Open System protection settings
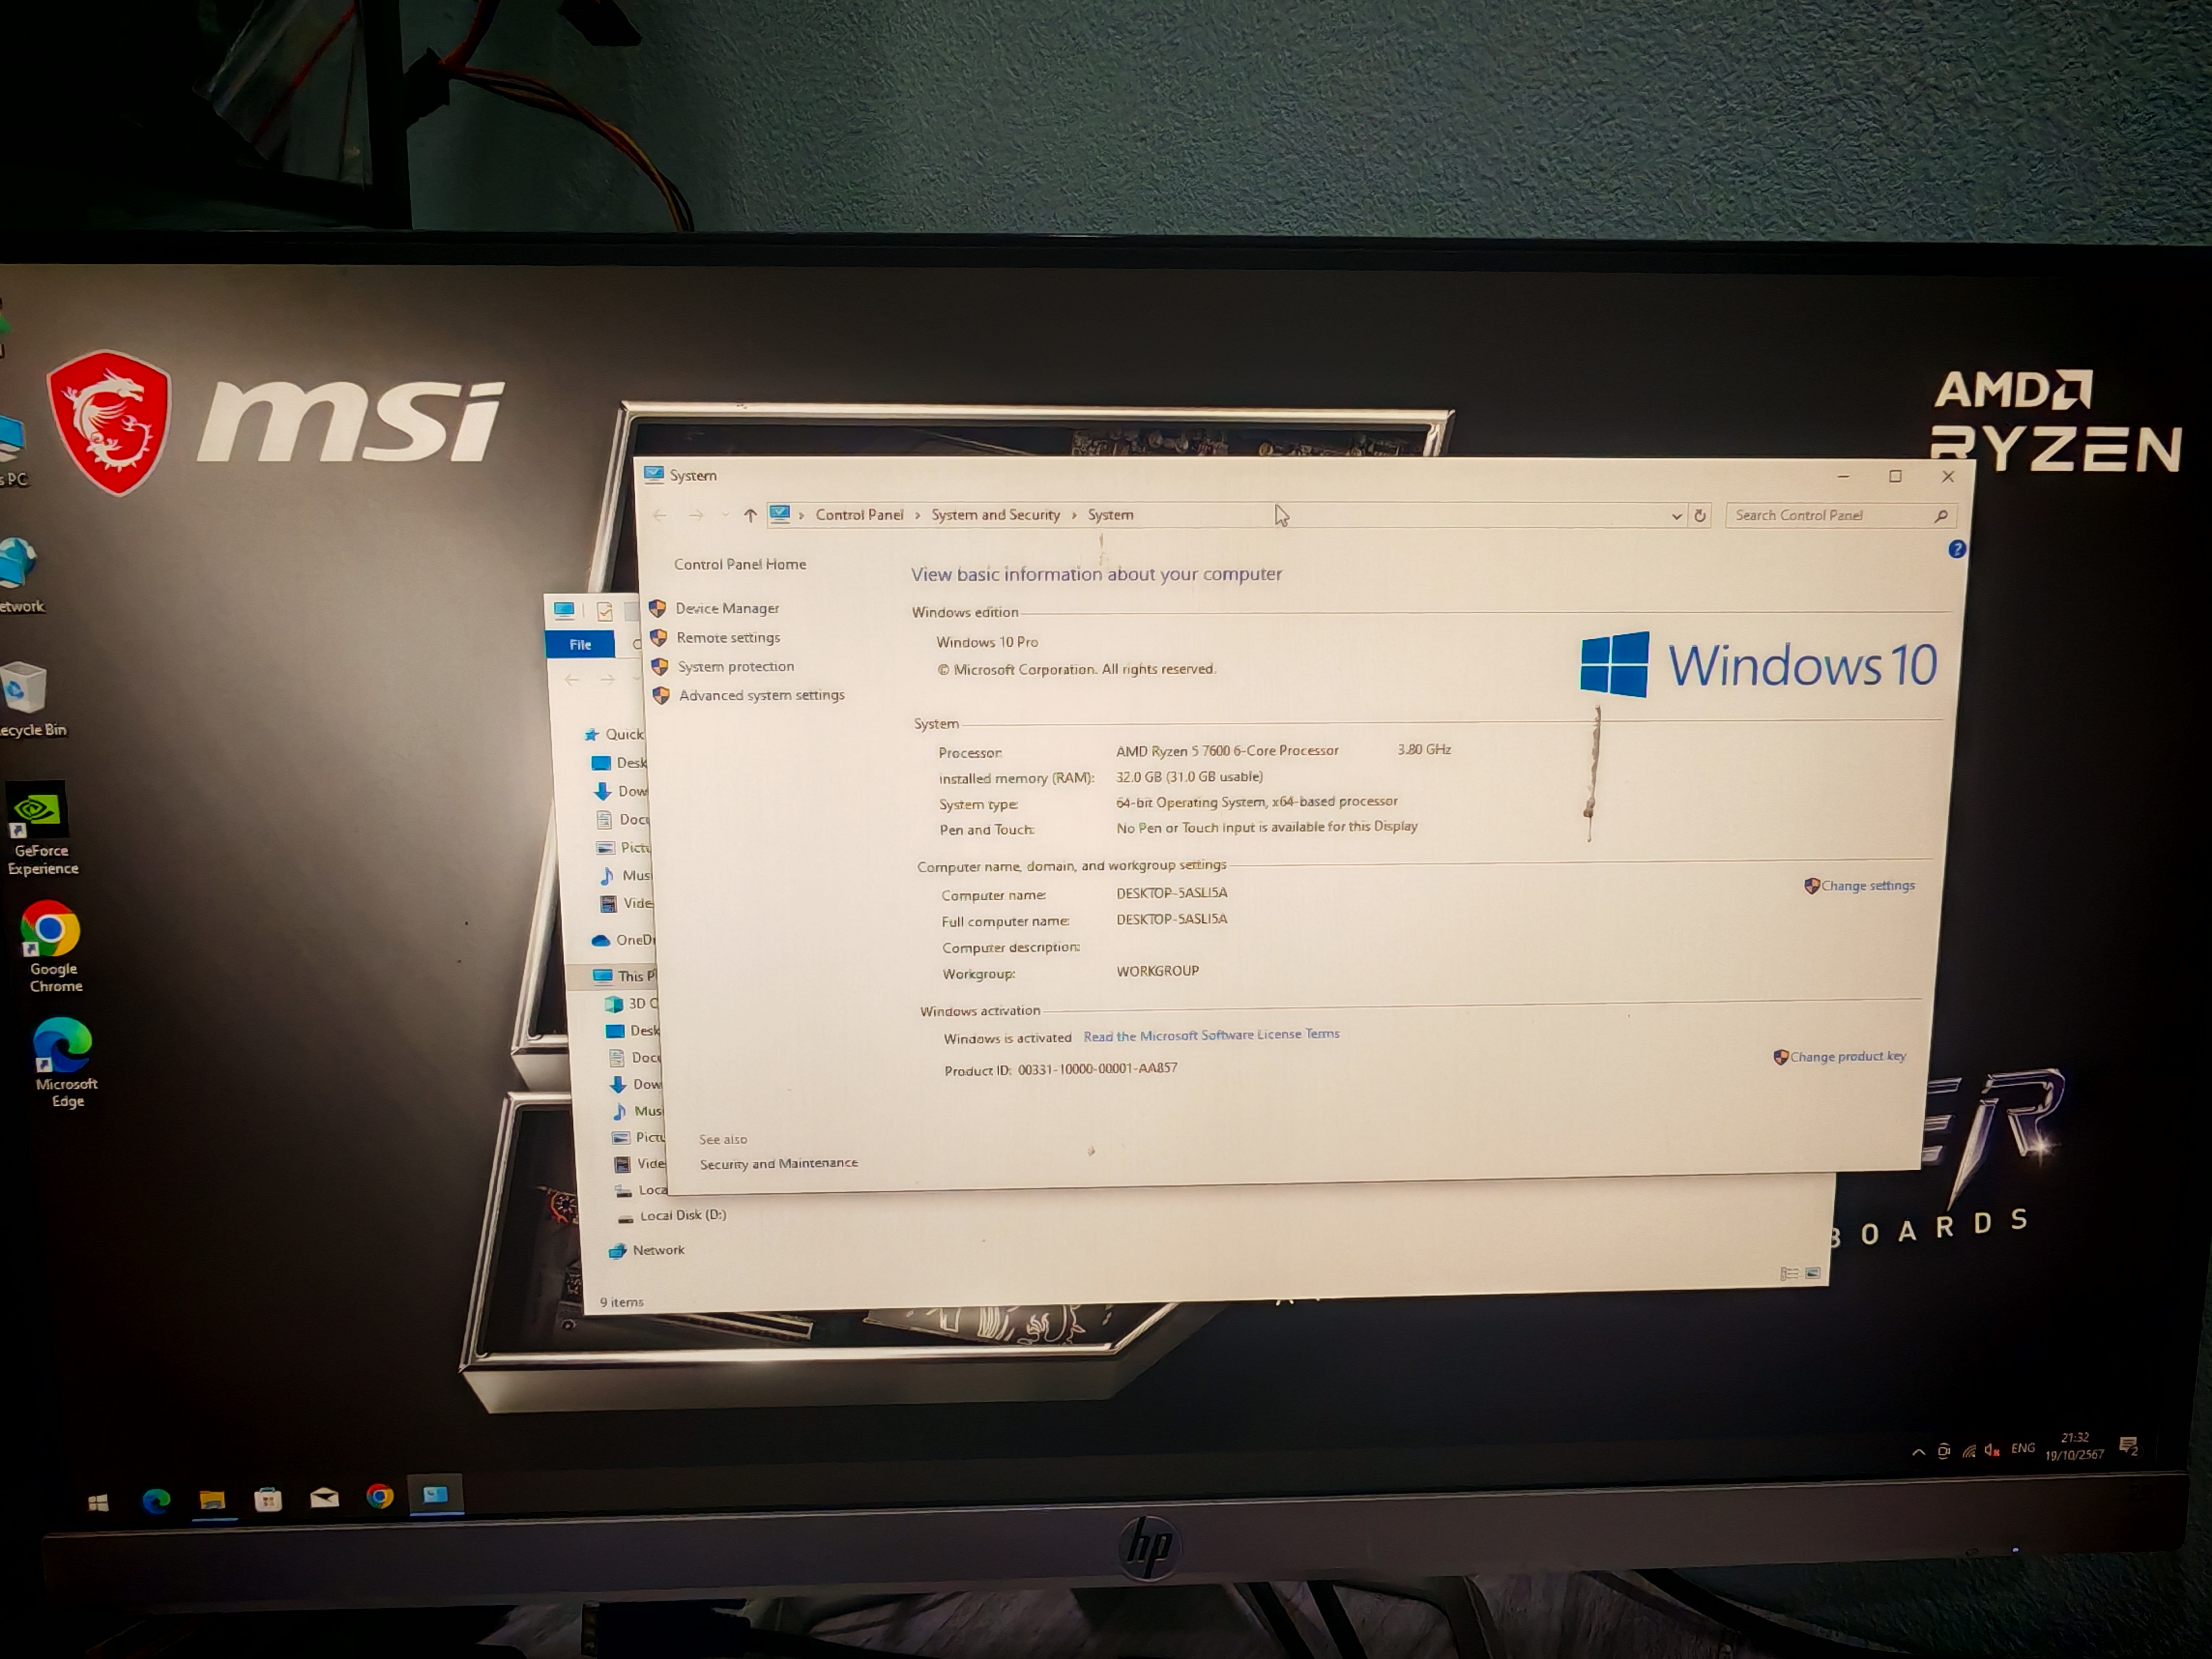2212x1659 pixels. coord(735,666)
